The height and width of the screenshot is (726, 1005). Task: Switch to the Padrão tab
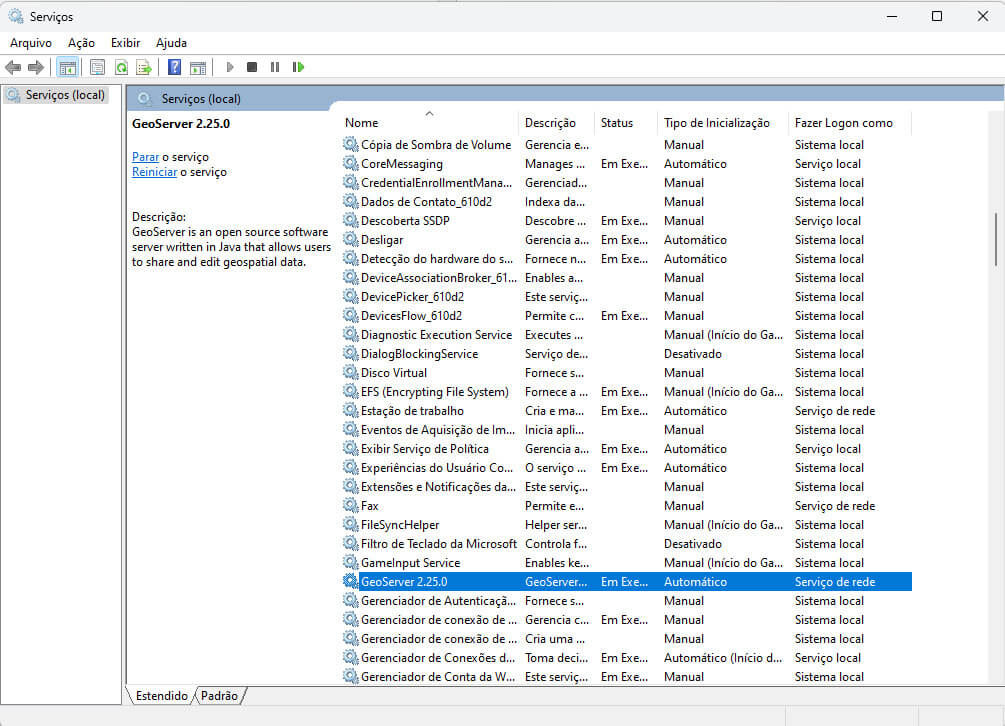(x=218, y=695)
